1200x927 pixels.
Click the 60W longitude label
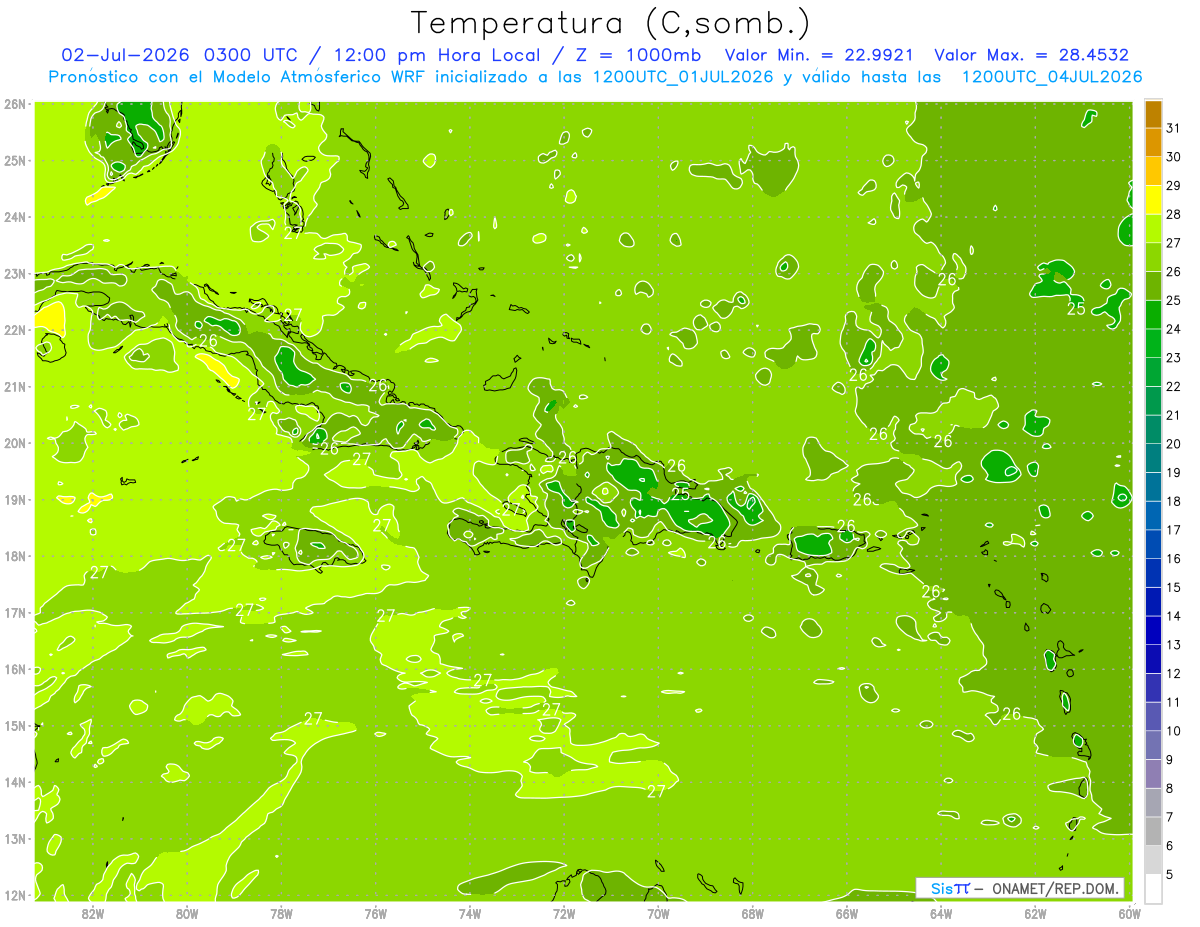[x=1129, y=912]
